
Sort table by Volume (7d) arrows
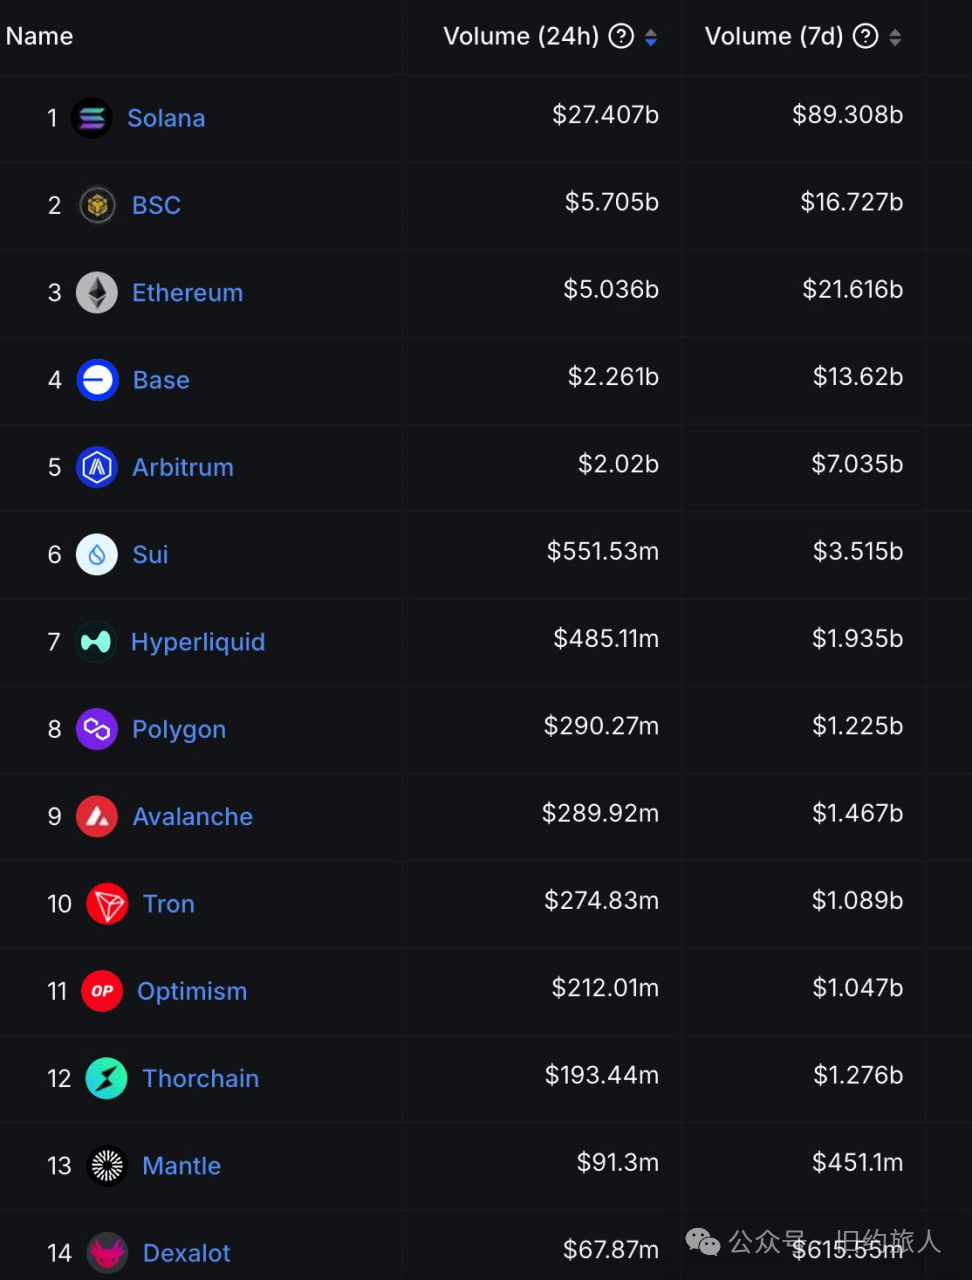[895, 38]
